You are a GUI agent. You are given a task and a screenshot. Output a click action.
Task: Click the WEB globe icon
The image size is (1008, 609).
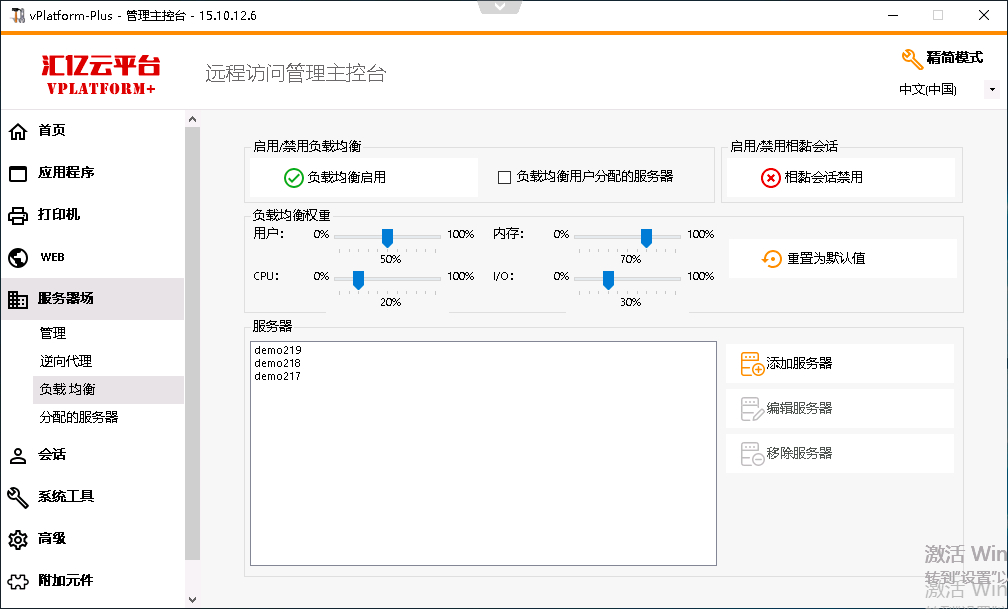18,257
